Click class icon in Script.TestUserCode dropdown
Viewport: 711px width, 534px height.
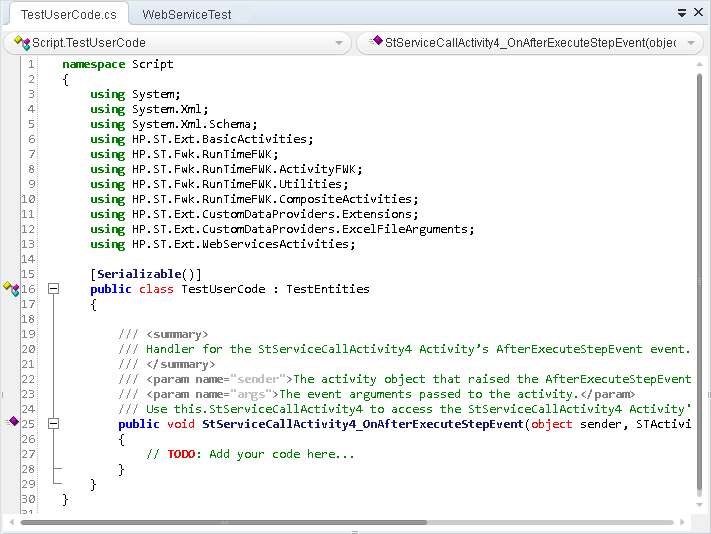point(22,43)
